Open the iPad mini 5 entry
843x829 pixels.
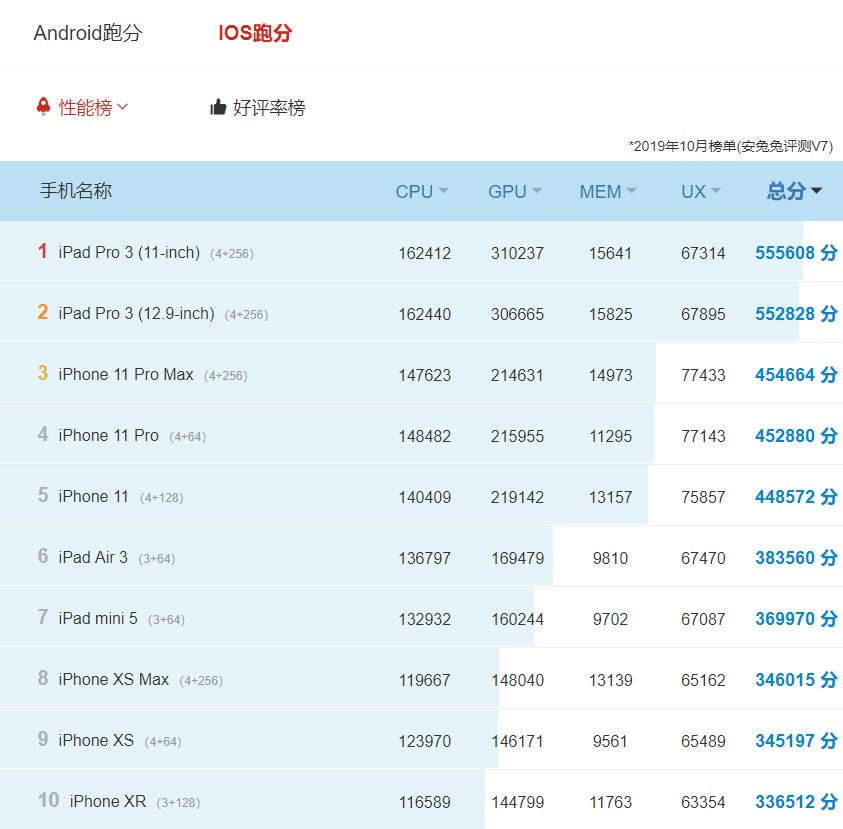coord(98,618)
